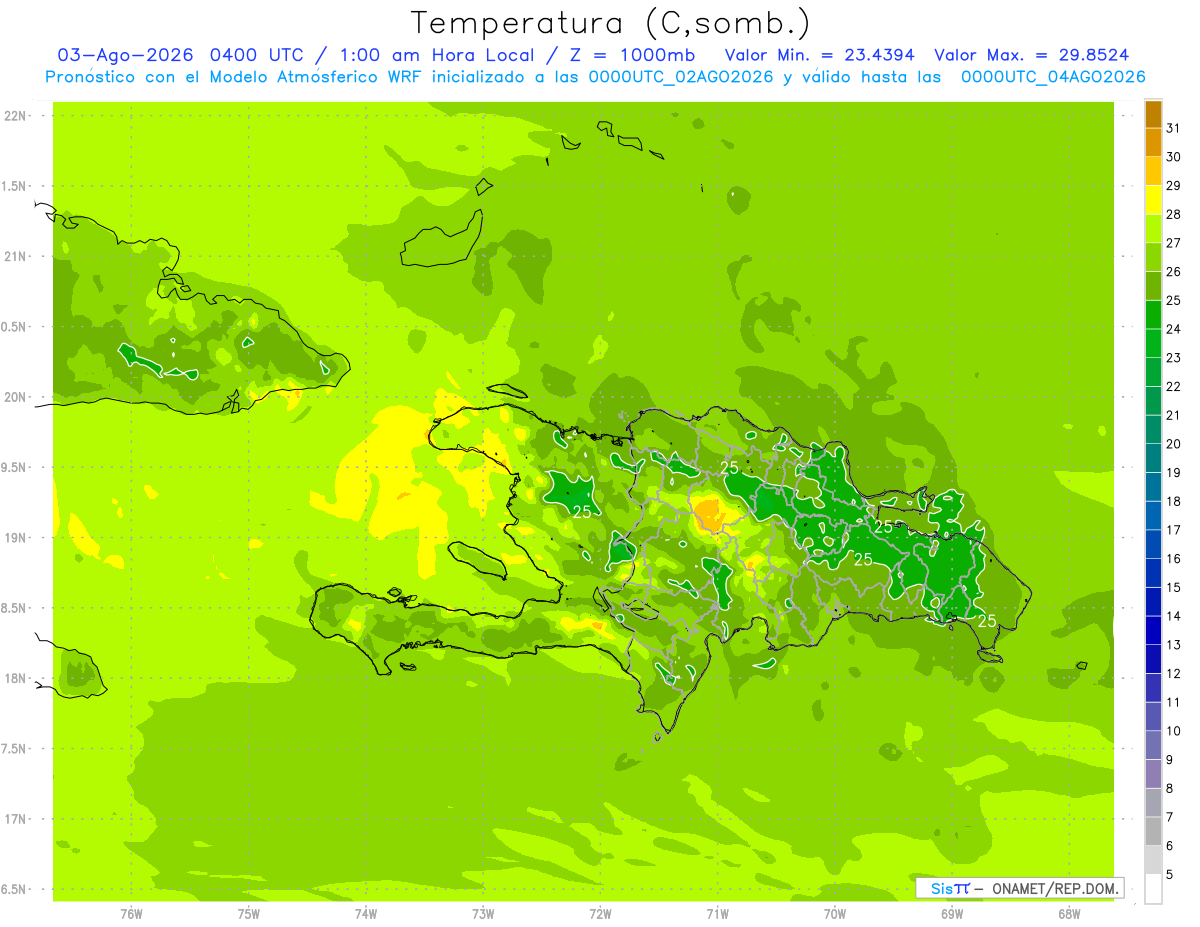The width and height of the screenshot is (1200, 927).
Task: Click the '17N' latitude label
Action: [x=16, y=819]
